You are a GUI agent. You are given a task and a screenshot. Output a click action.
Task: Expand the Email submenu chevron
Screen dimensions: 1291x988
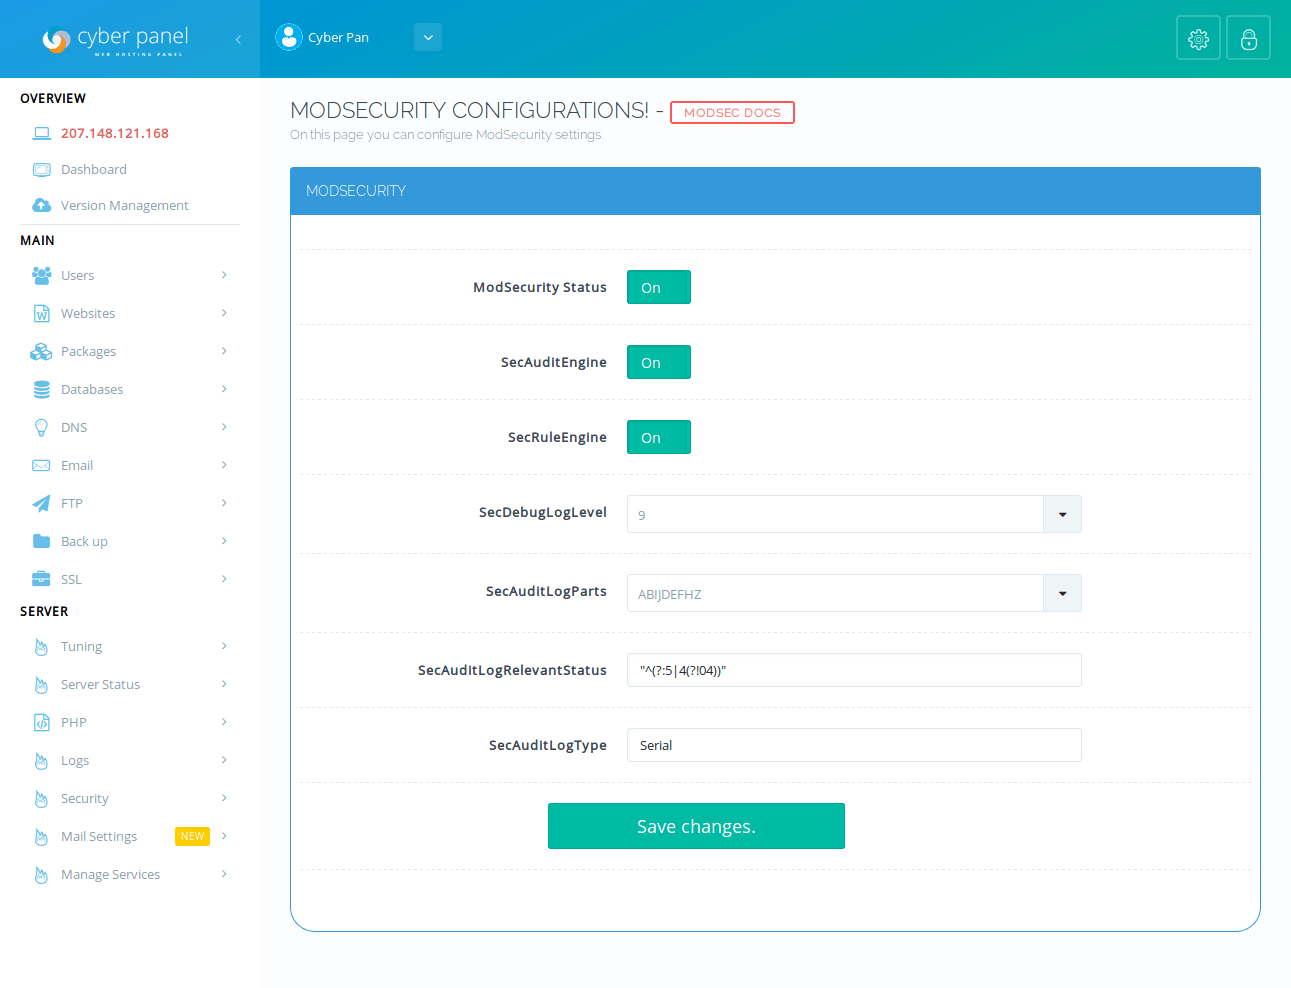pyautogui.click(x=224, y=465)
